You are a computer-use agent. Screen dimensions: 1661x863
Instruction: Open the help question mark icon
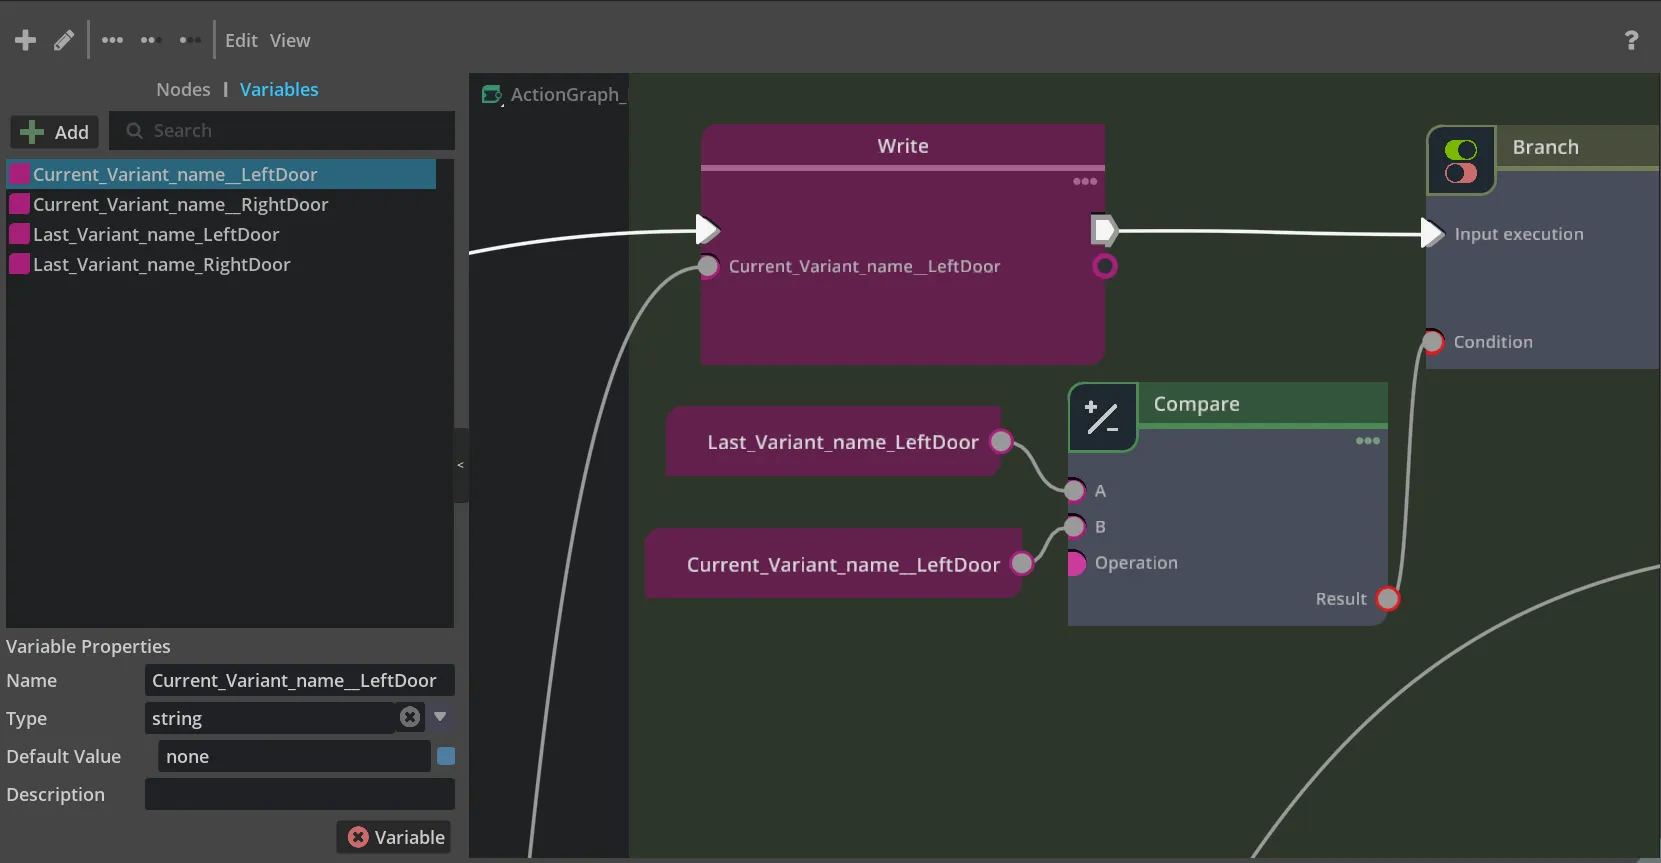point(1631,40)
